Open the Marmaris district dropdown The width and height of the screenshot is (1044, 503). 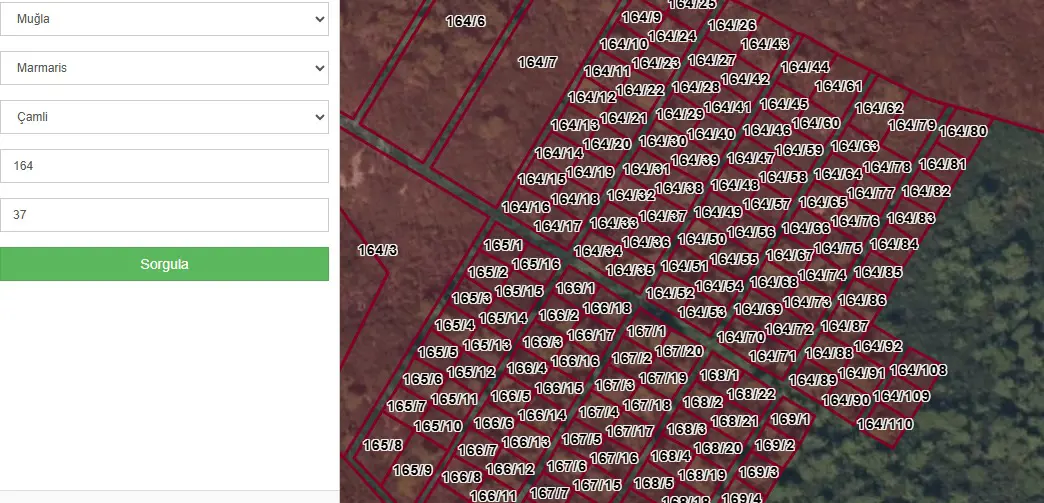tap(164, 68)
